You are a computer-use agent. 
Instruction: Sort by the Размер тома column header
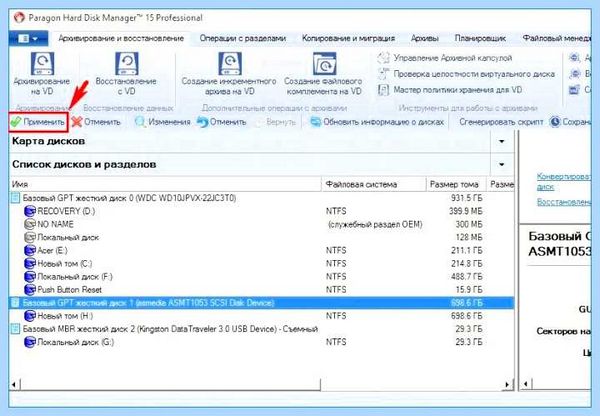(x=456, y=184)
